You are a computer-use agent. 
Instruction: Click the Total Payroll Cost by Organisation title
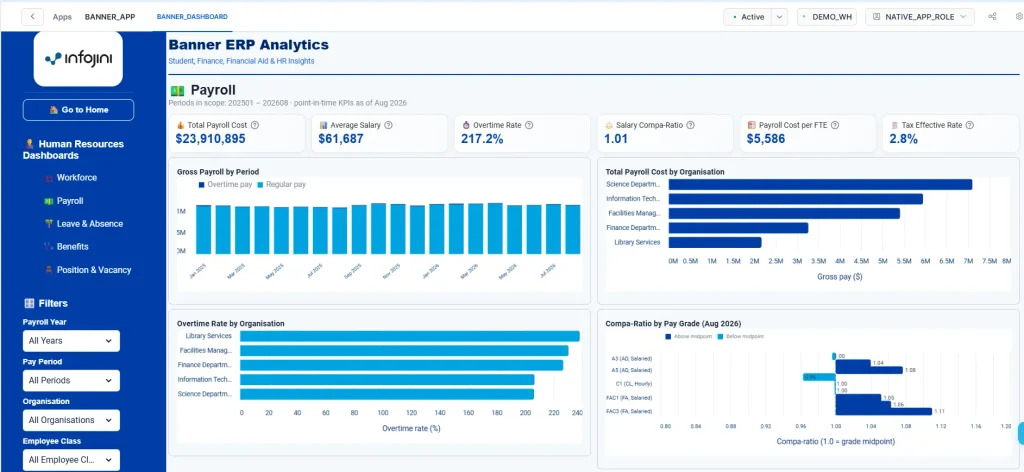[x=665, y=172]
